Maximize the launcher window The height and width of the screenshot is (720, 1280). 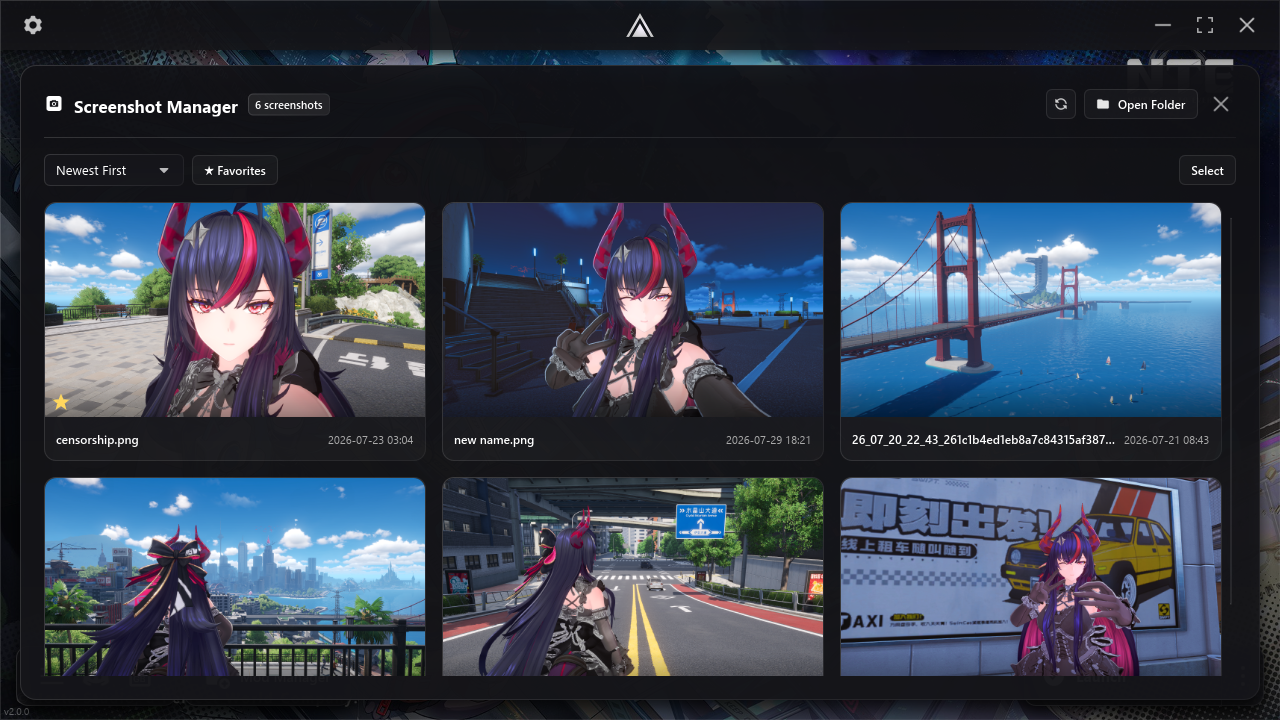[1205, 25]
